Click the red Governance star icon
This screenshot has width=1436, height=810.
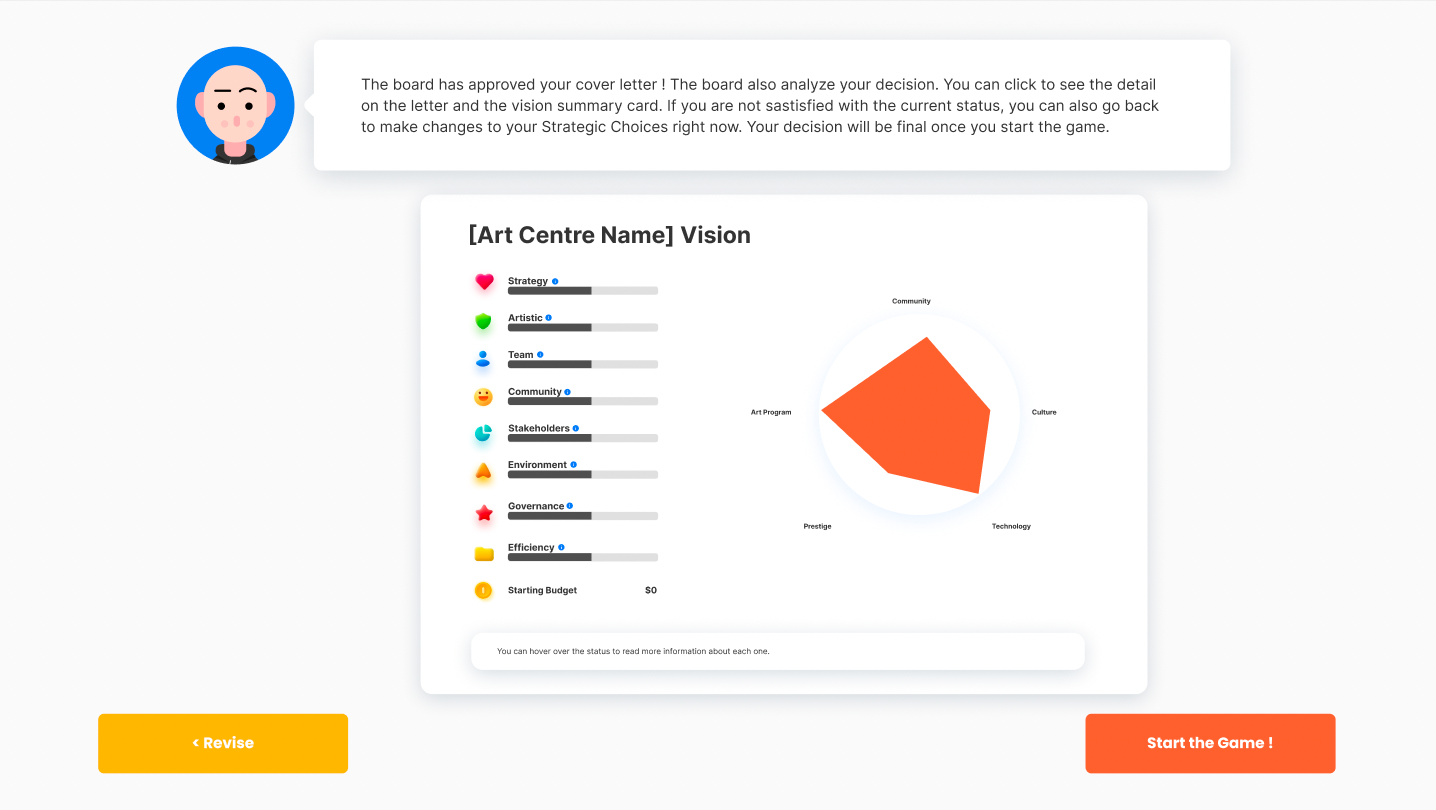click(484, 513)
